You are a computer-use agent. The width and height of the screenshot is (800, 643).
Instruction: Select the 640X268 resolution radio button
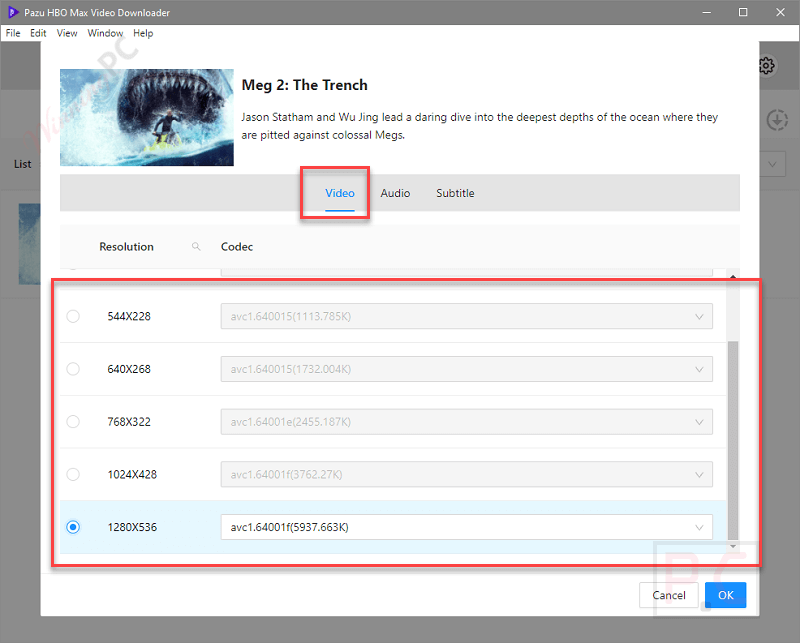(x=73, y=369)
